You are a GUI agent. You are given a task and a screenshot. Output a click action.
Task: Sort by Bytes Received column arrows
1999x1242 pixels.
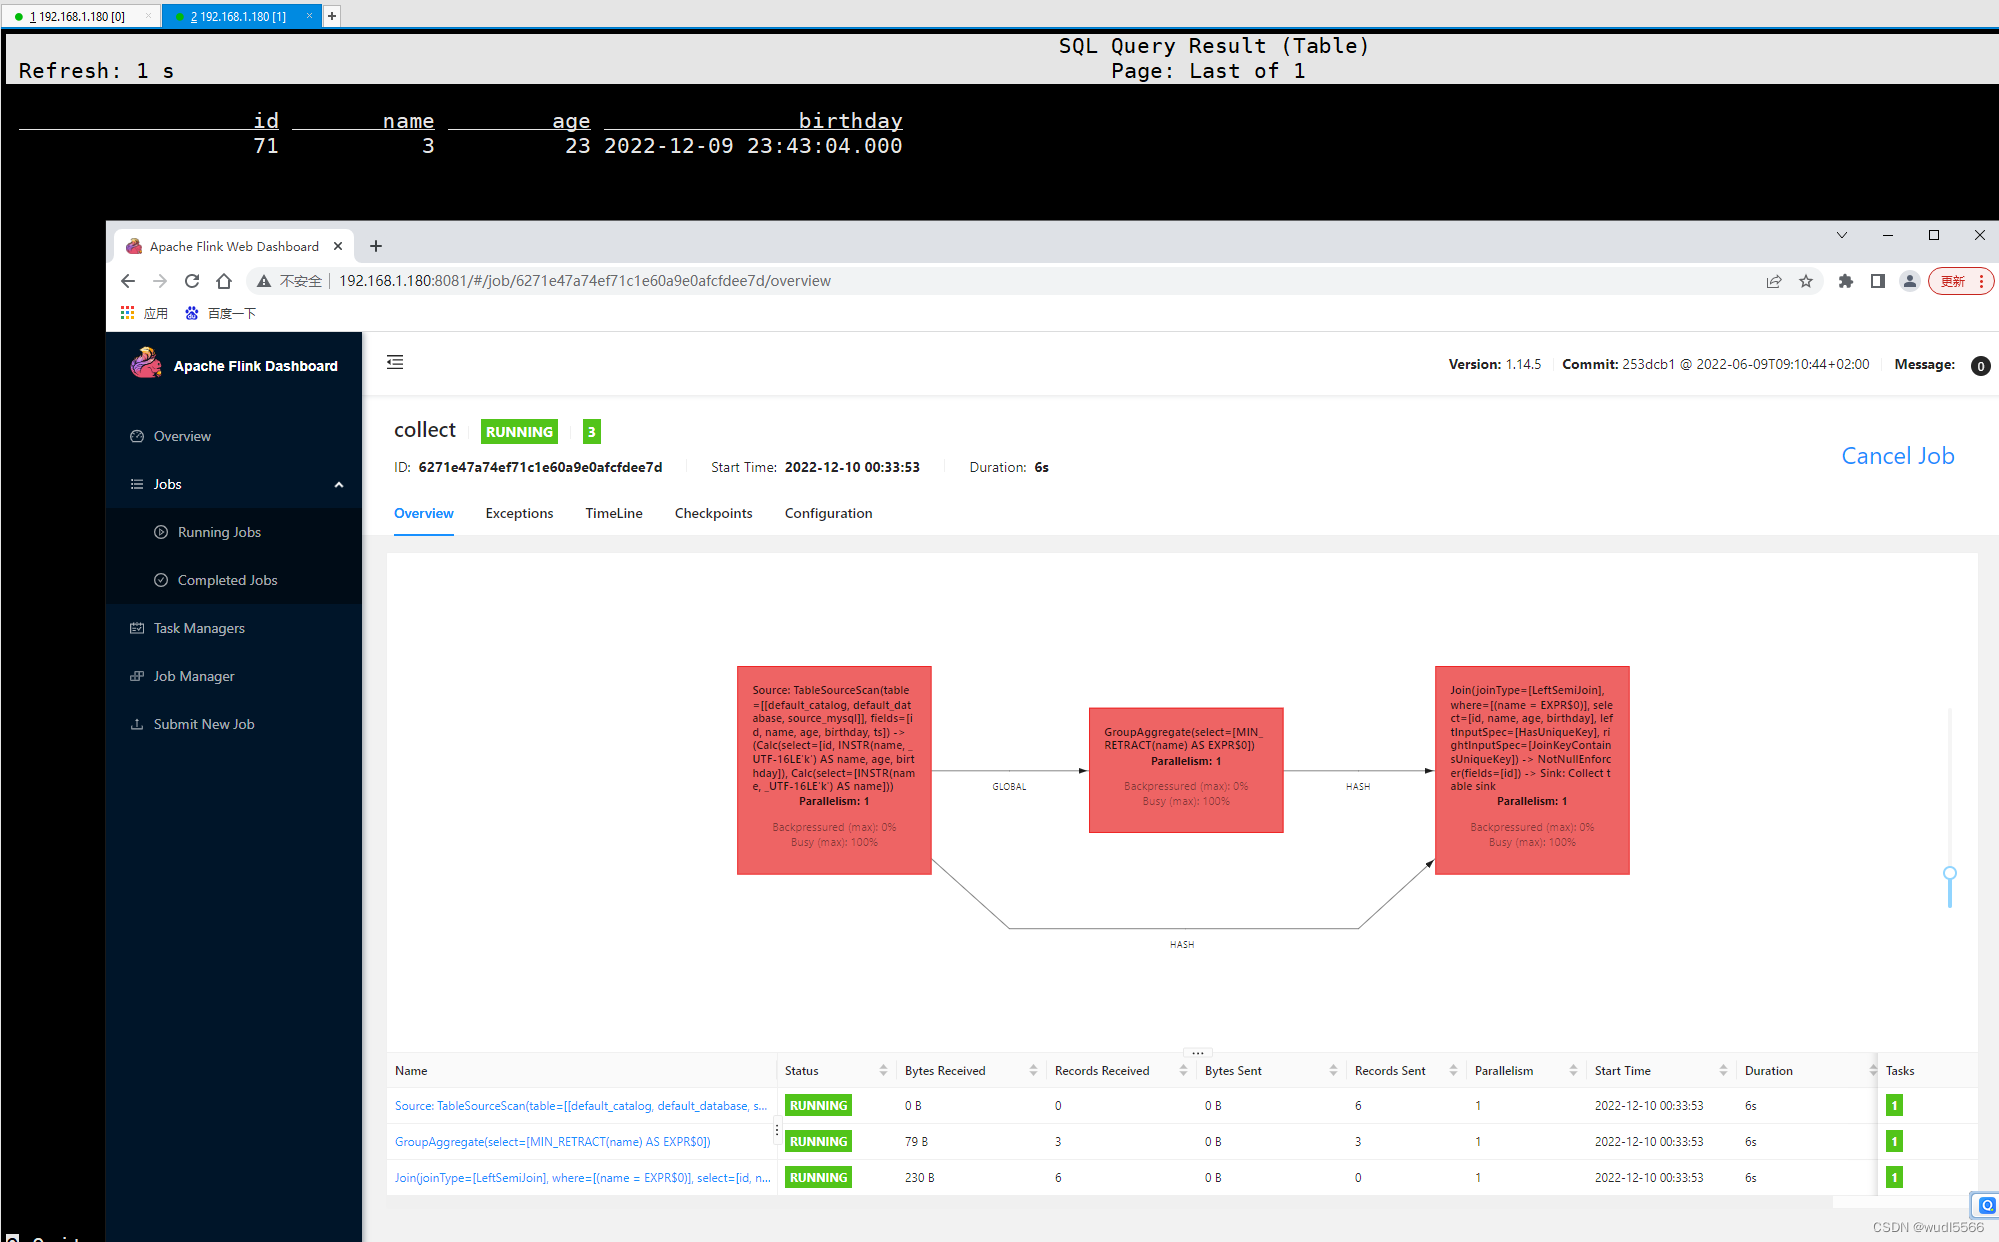(1033, 1070)
